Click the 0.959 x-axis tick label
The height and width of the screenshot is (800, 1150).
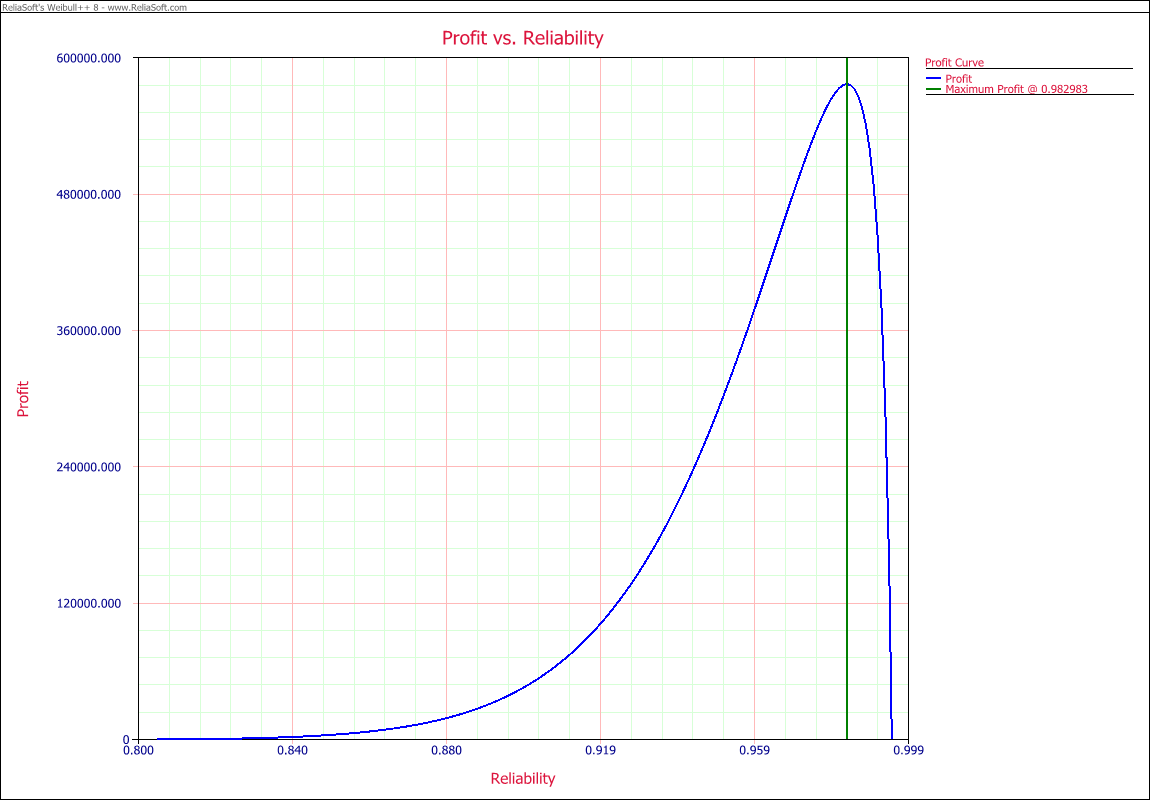pyautogui.click(x=754, y=750)
